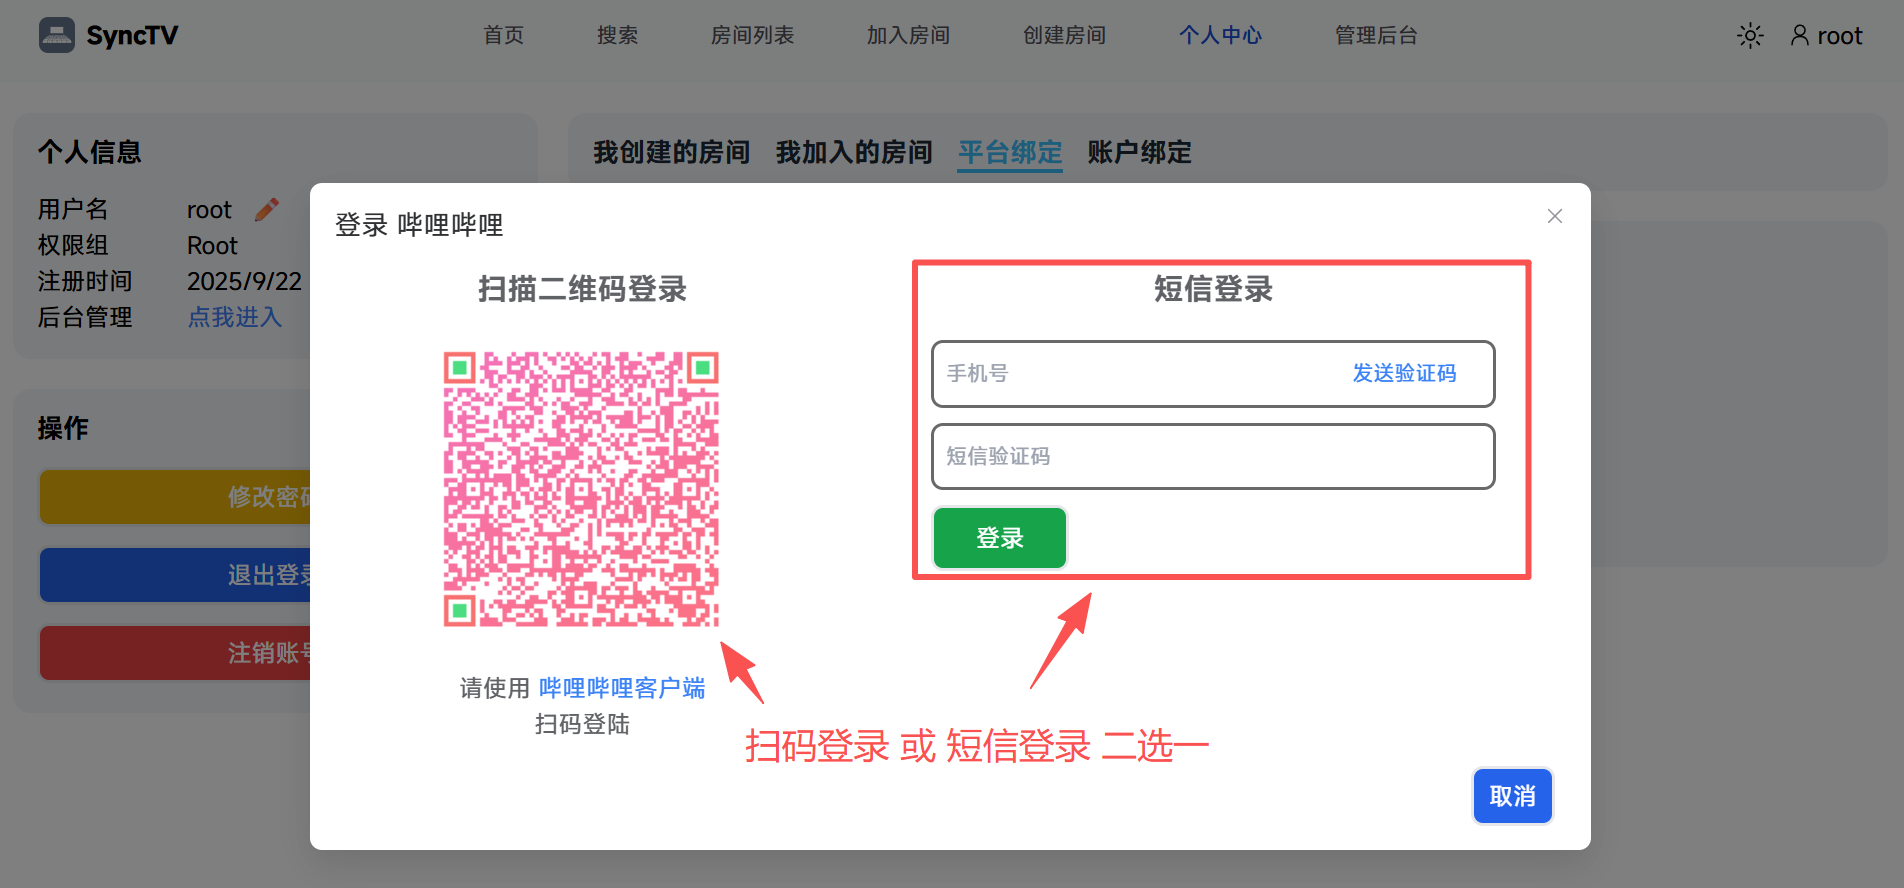The height and width of the screenshot is (888, 1904).
Task: Click the Bilibili login QR code
Action: (581, 489)
